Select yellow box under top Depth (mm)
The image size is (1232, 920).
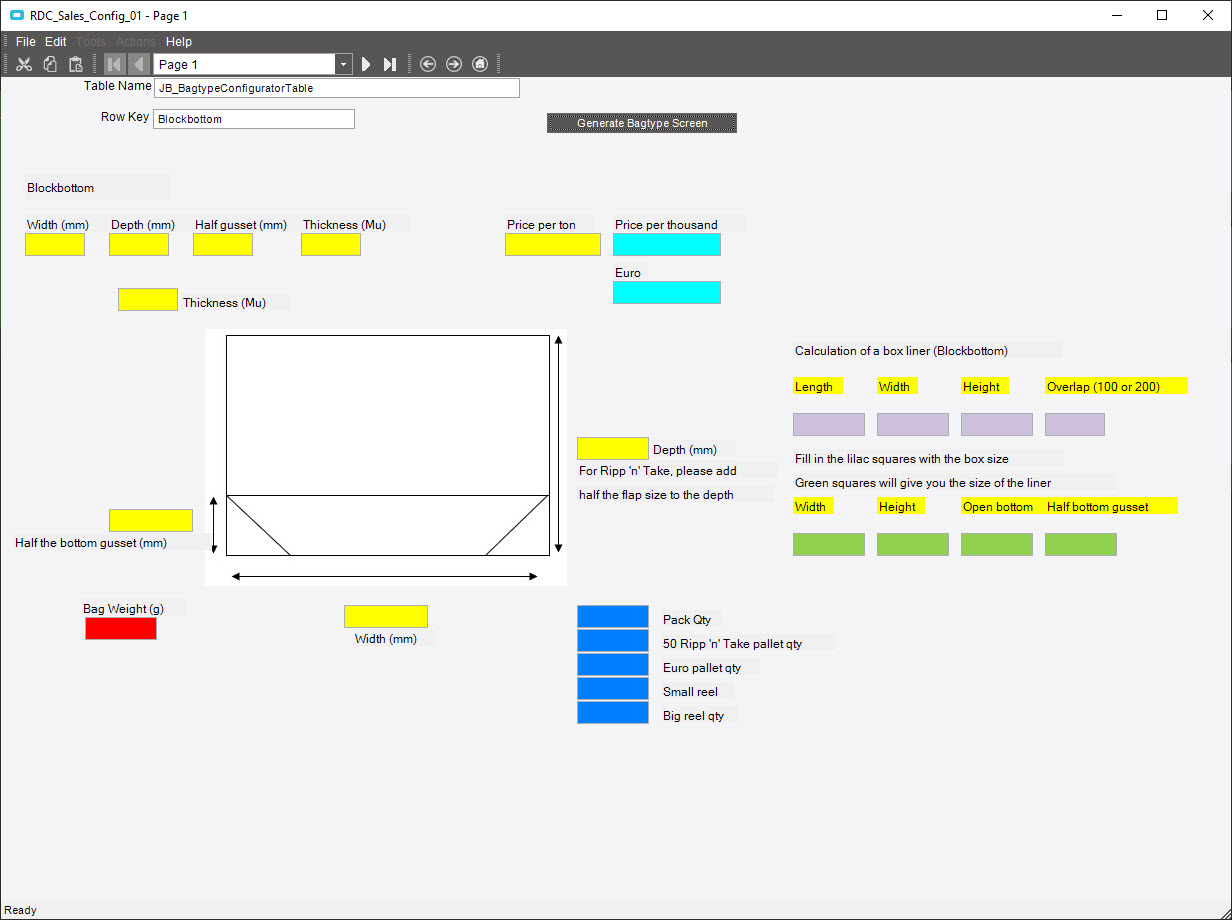[139, 245]
